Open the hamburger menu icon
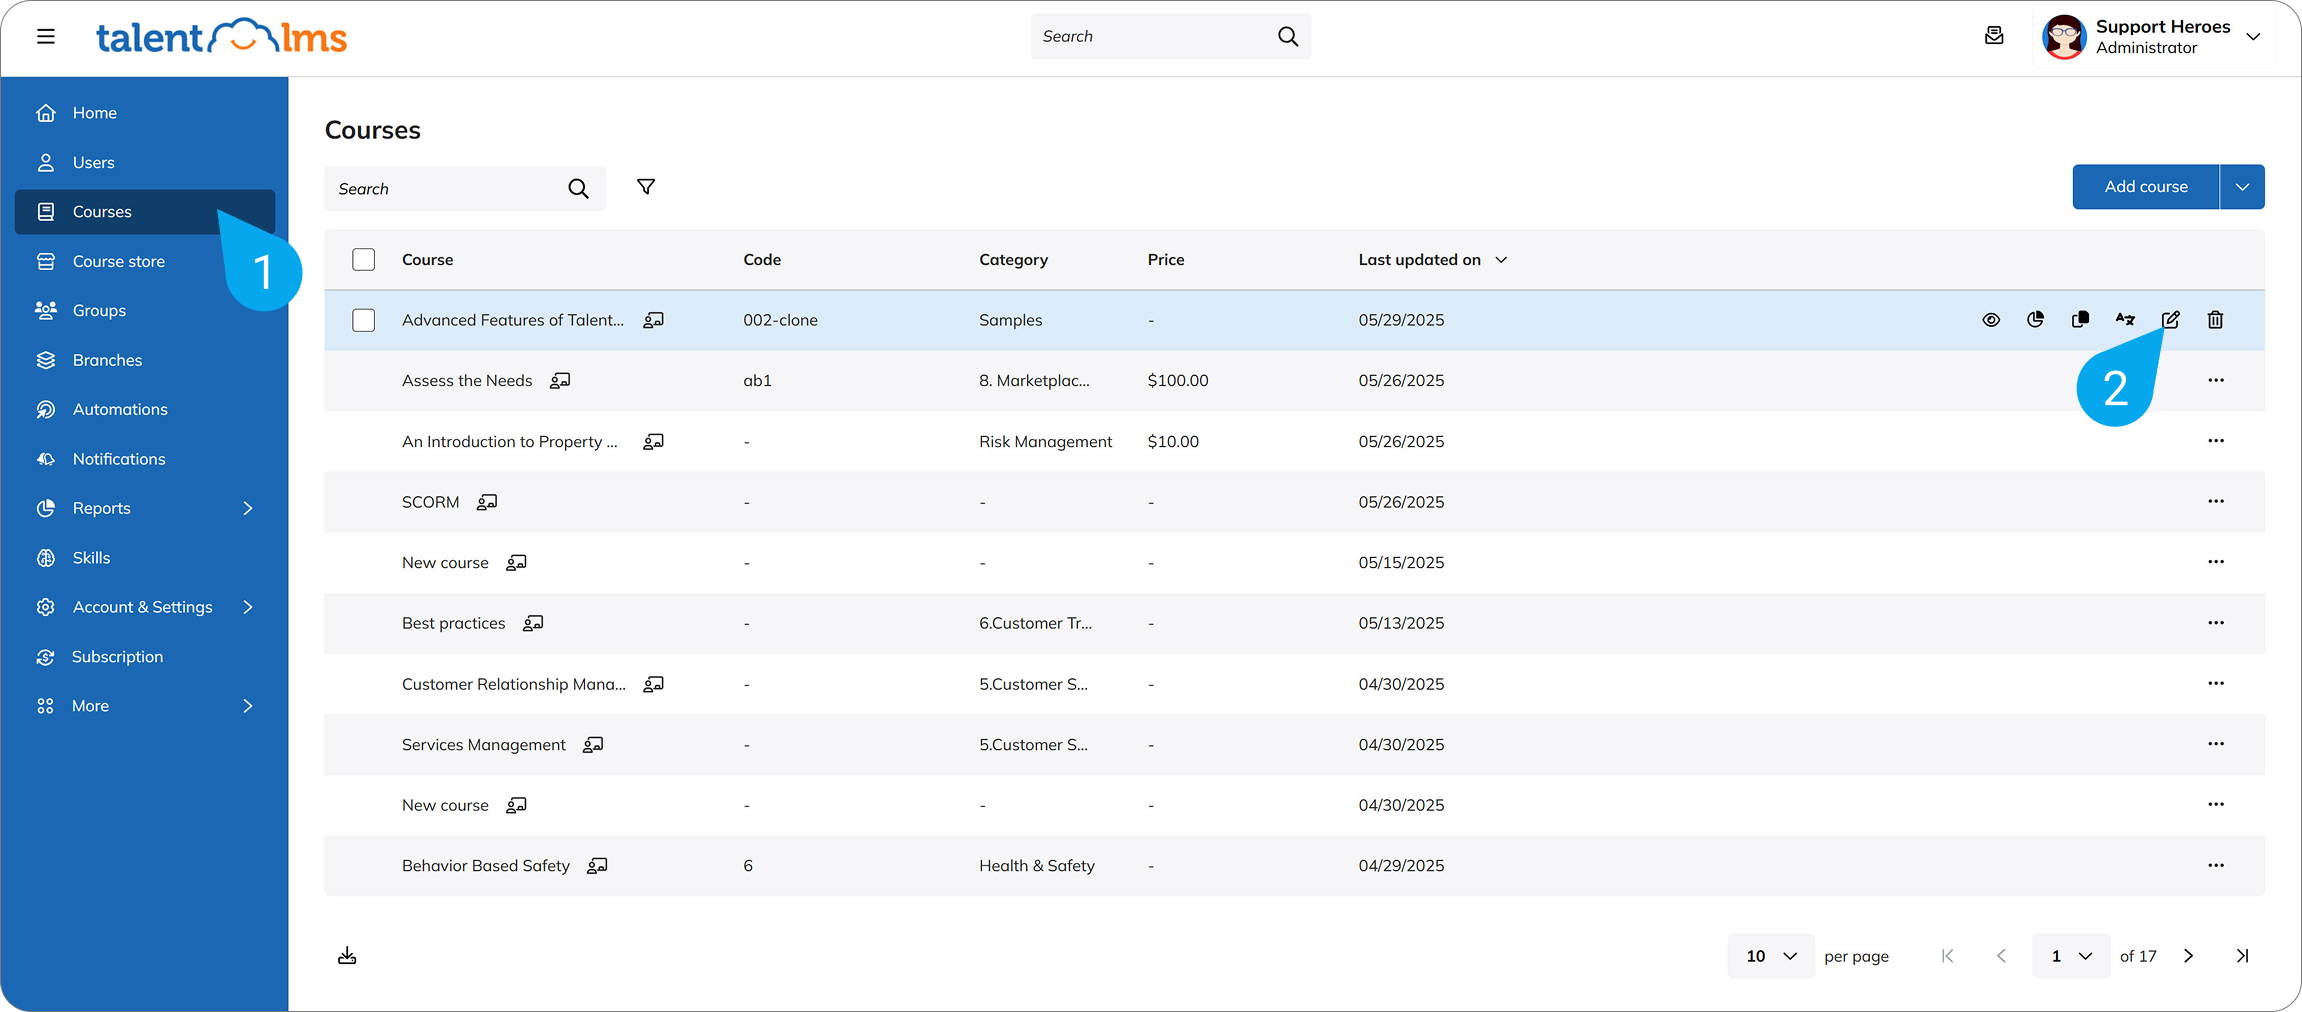This screenshot has height=1012, width=2302. coord(46,37)
